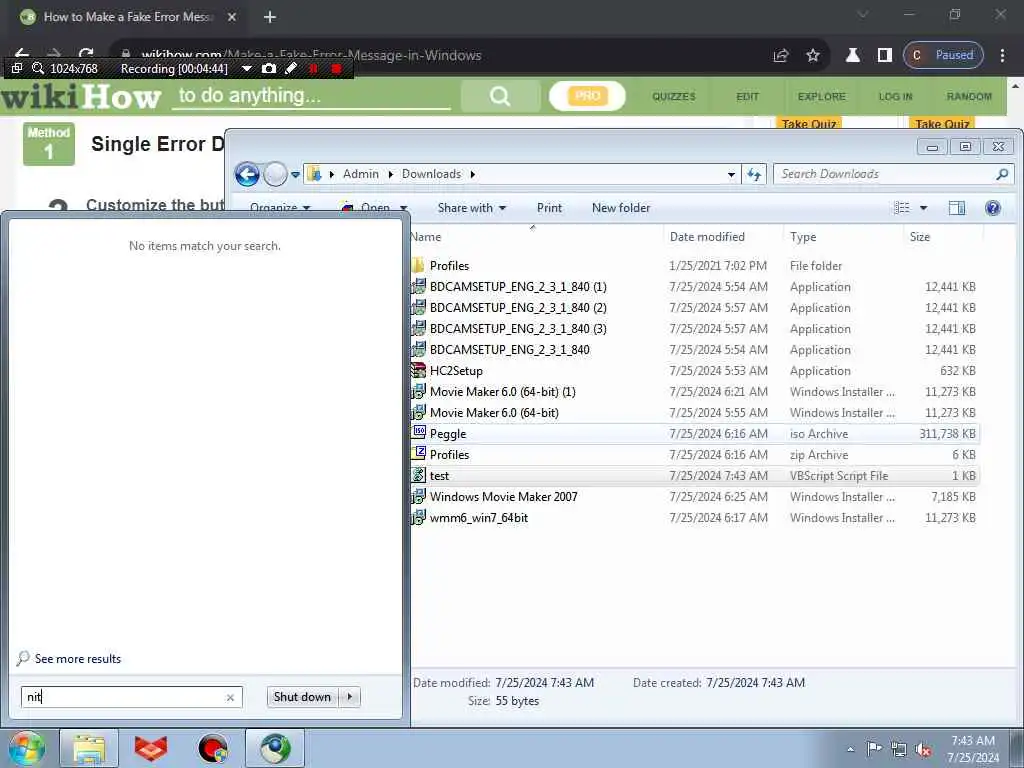This screenshot has width=1024, height=768.
Task: Toggle the preview pane icon
Action: coord(957,208)
